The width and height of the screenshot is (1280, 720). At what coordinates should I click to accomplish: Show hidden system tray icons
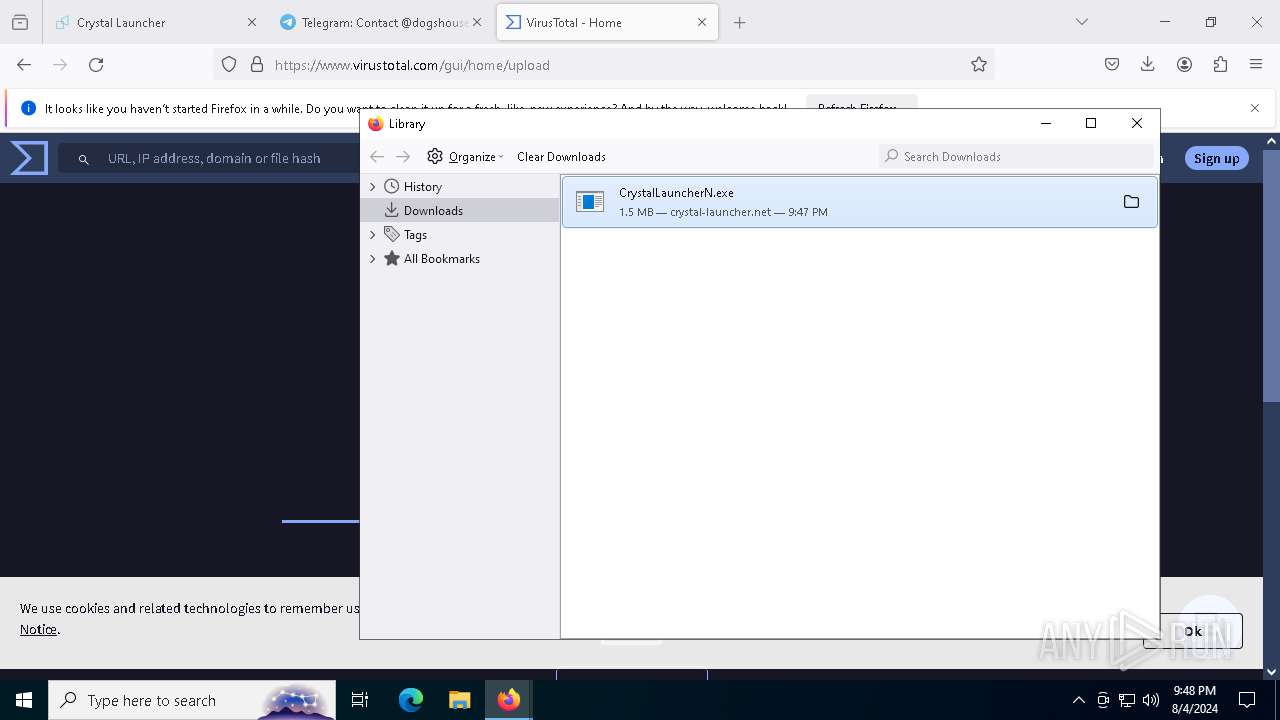[x=1078, y=700]
